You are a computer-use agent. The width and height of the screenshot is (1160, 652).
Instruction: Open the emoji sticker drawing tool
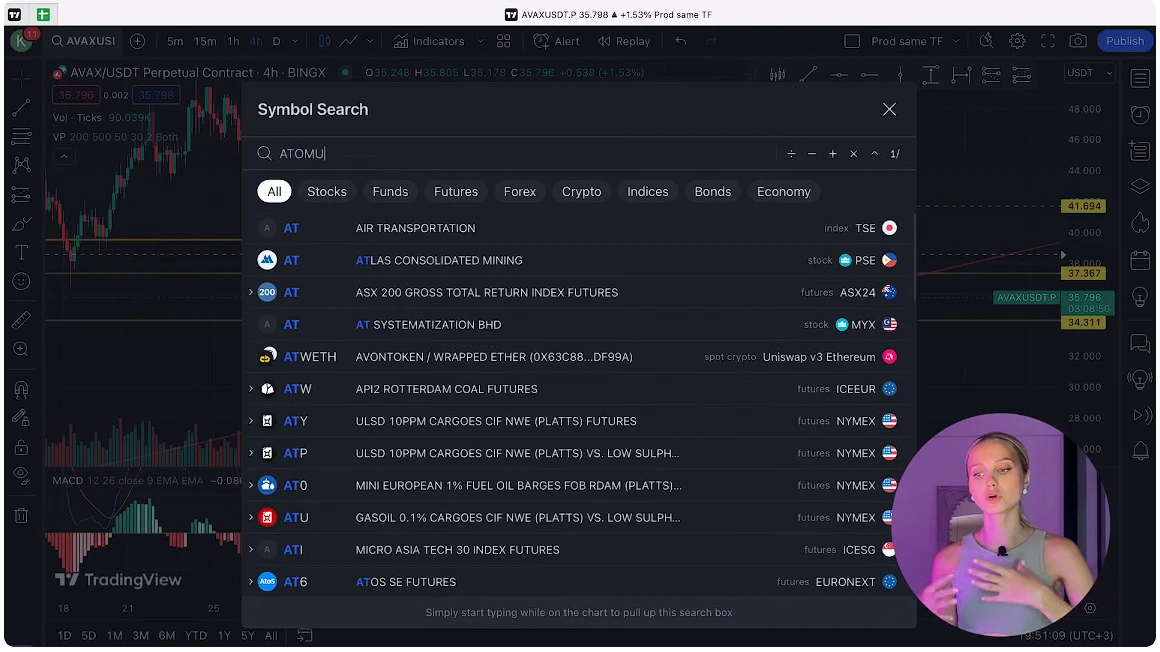point(20,281)
